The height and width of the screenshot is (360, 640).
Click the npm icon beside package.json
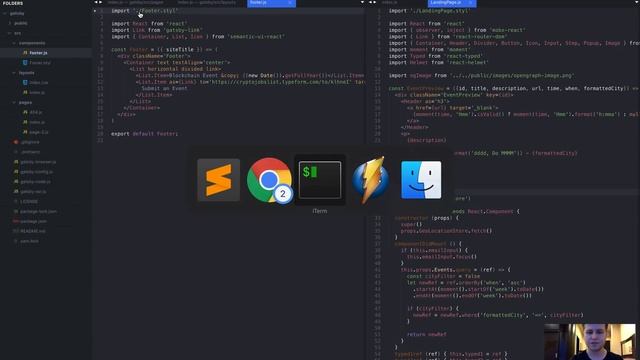(x=16, y=221)
